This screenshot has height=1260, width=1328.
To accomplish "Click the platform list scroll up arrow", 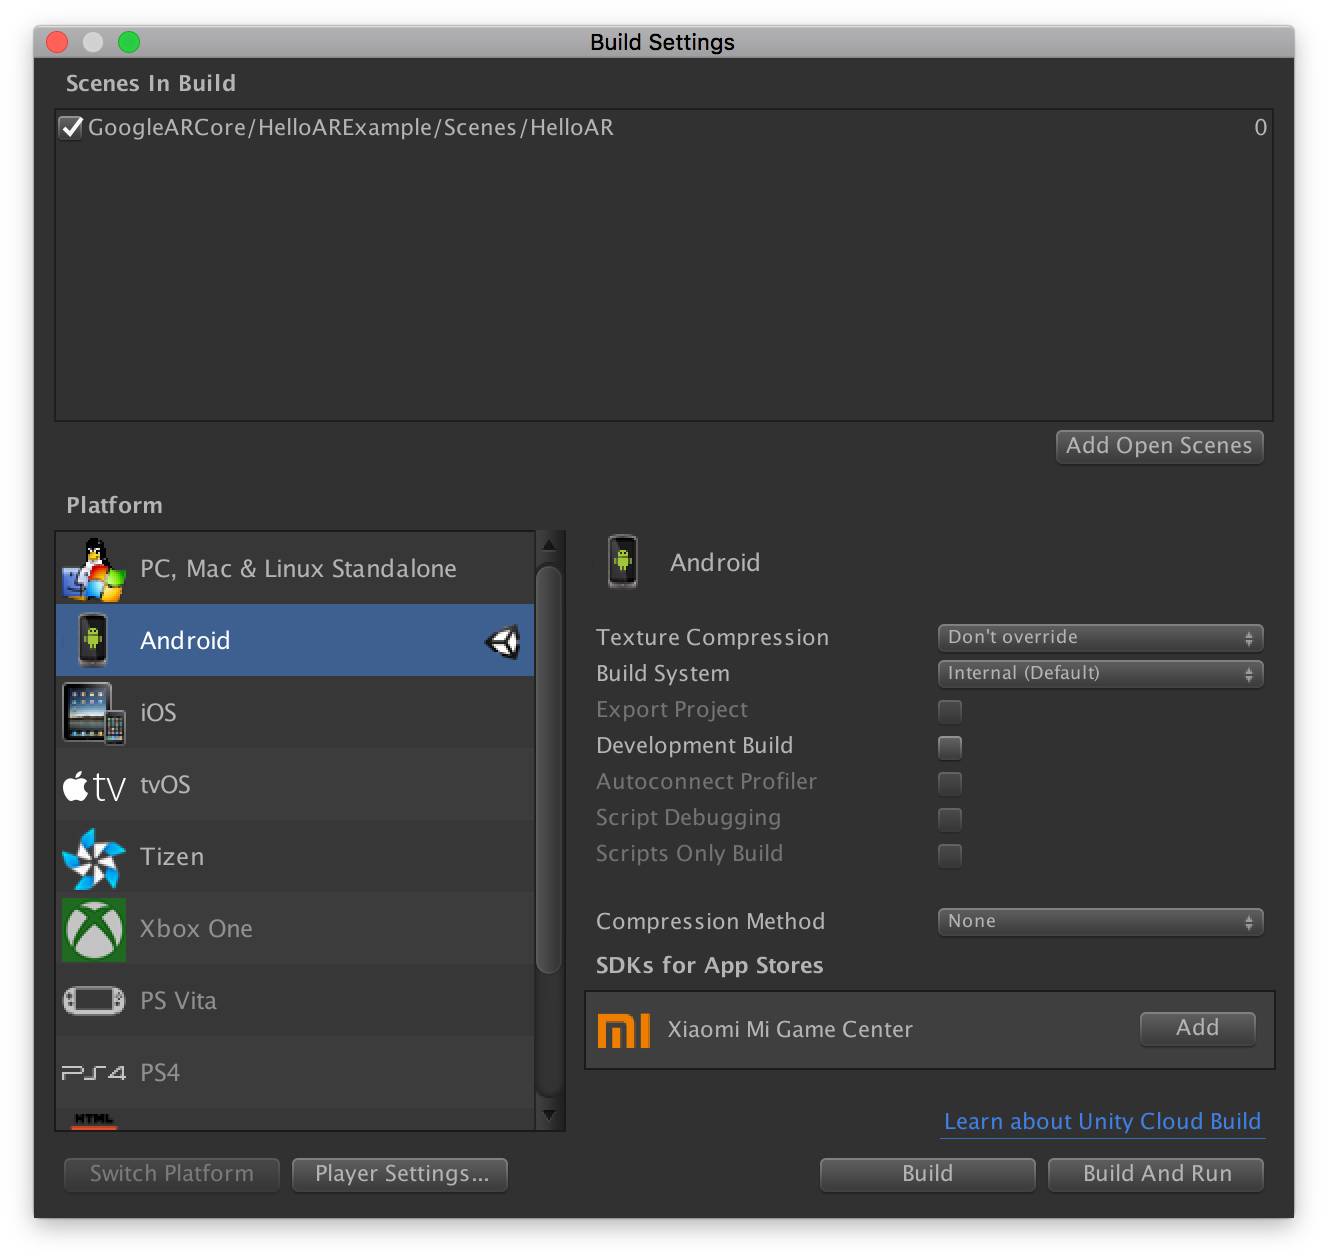I will [549, 545].
